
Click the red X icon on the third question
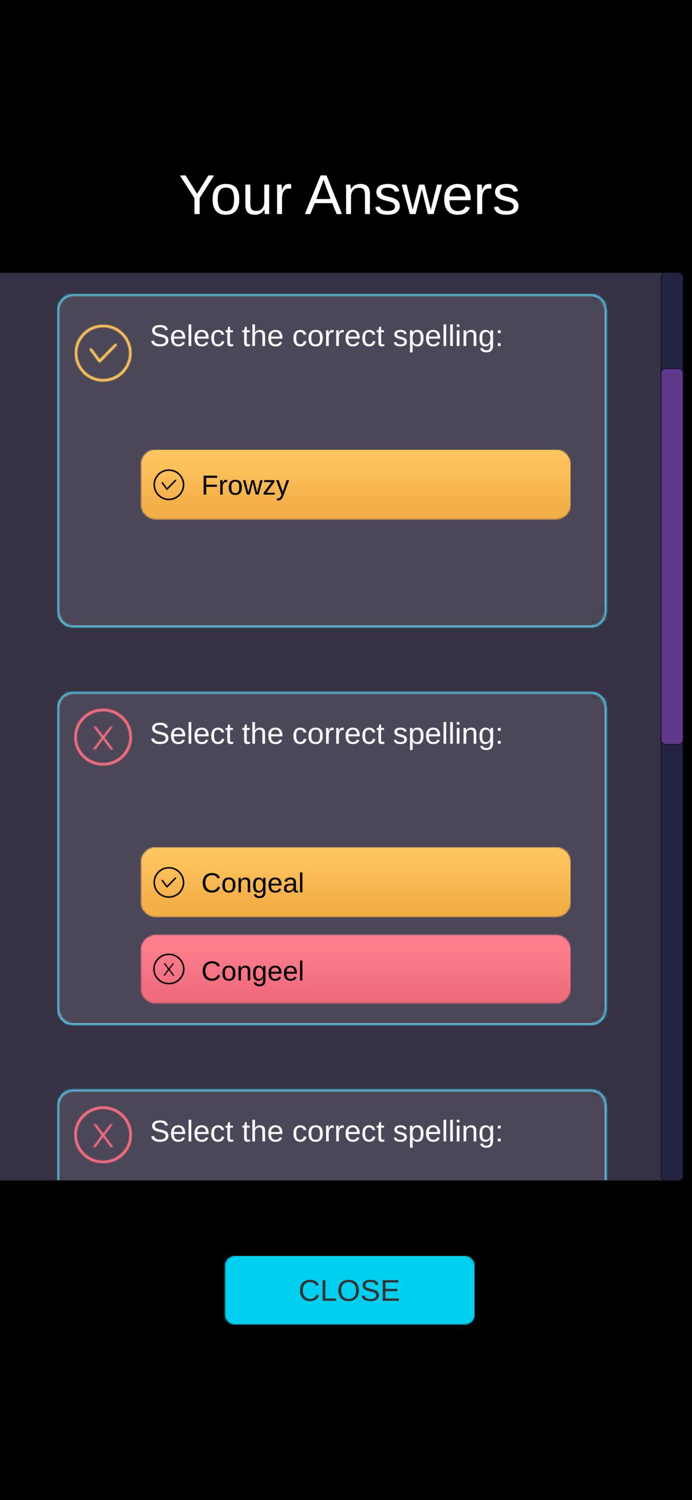click(x=103, y=1134)
